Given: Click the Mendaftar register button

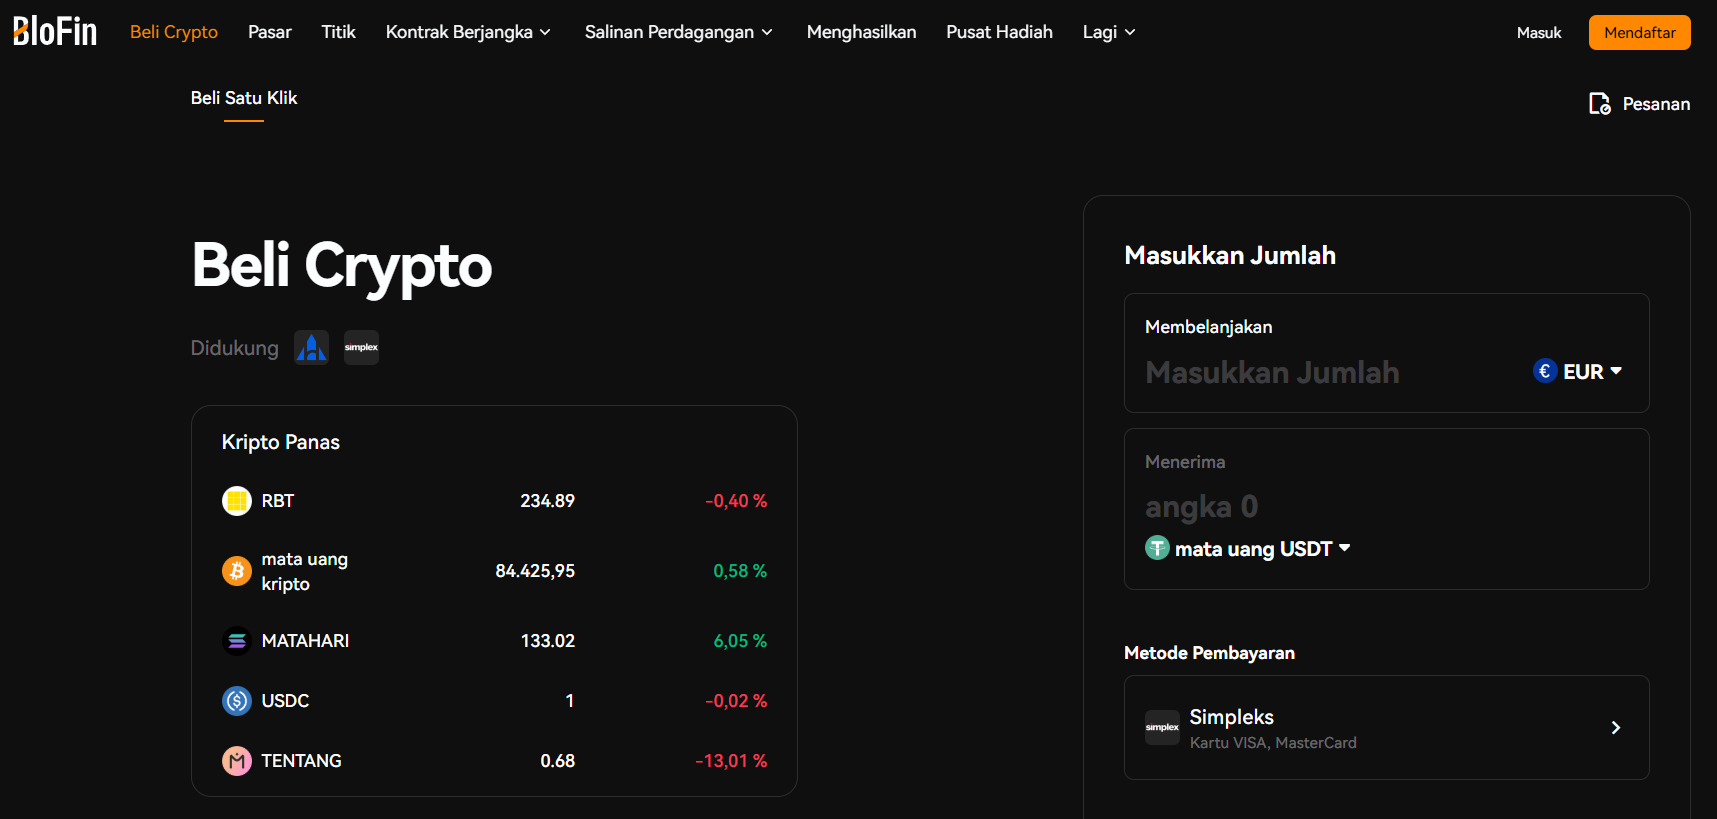Looking at the screenshot, I should (x=1640, y=32).
